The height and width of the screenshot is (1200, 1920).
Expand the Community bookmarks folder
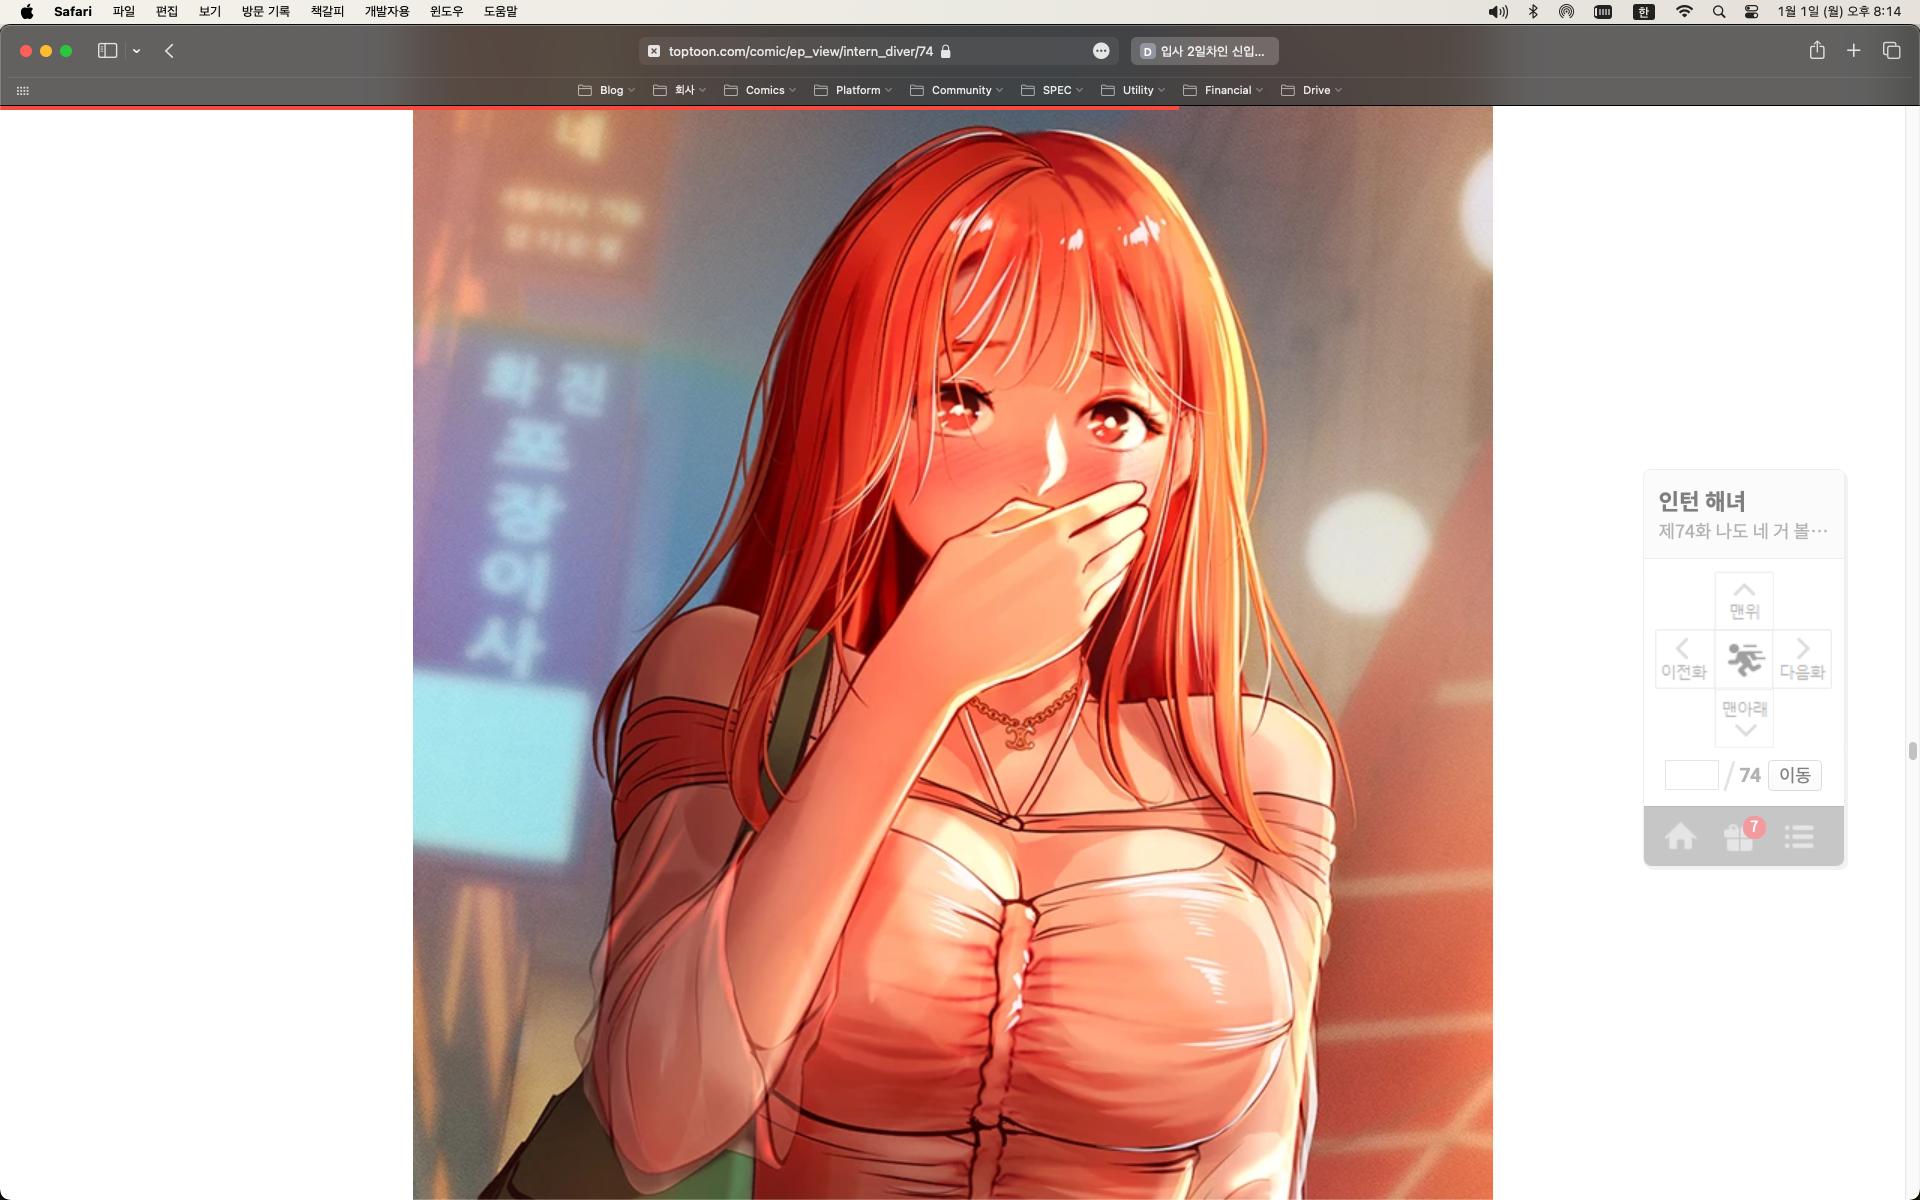[956, 90]
